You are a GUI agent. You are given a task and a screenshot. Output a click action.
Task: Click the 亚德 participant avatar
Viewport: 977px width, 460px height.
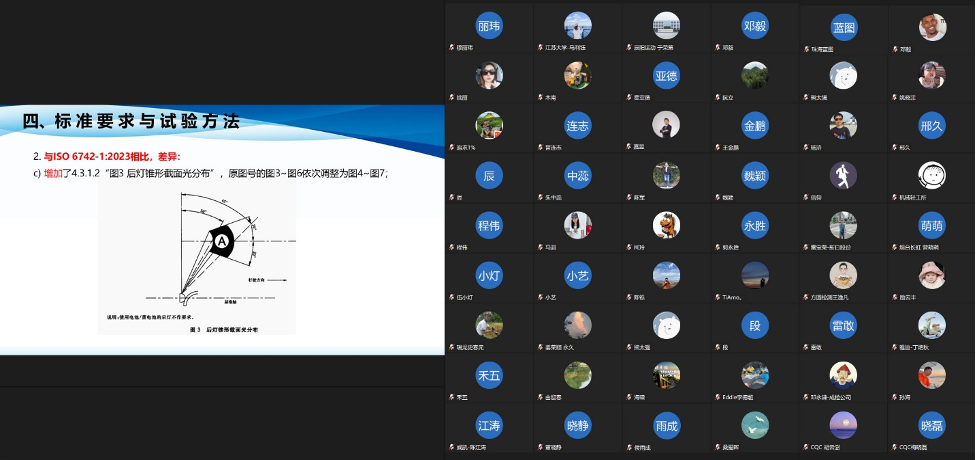[x=666, y=76]
